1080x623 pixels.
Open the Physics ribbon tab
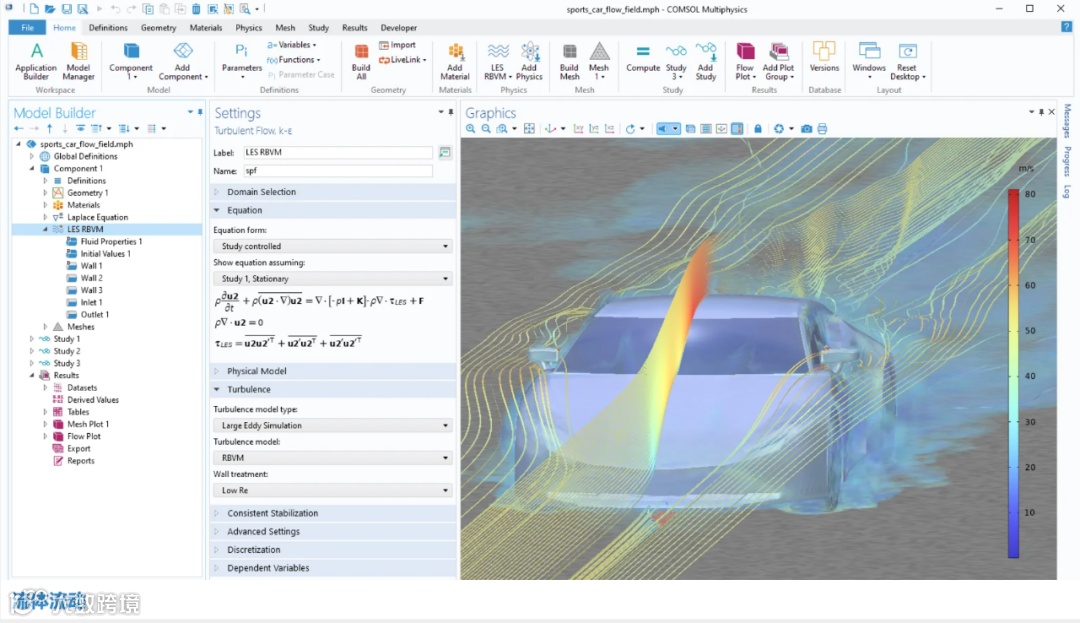click(x=249, y=28)
